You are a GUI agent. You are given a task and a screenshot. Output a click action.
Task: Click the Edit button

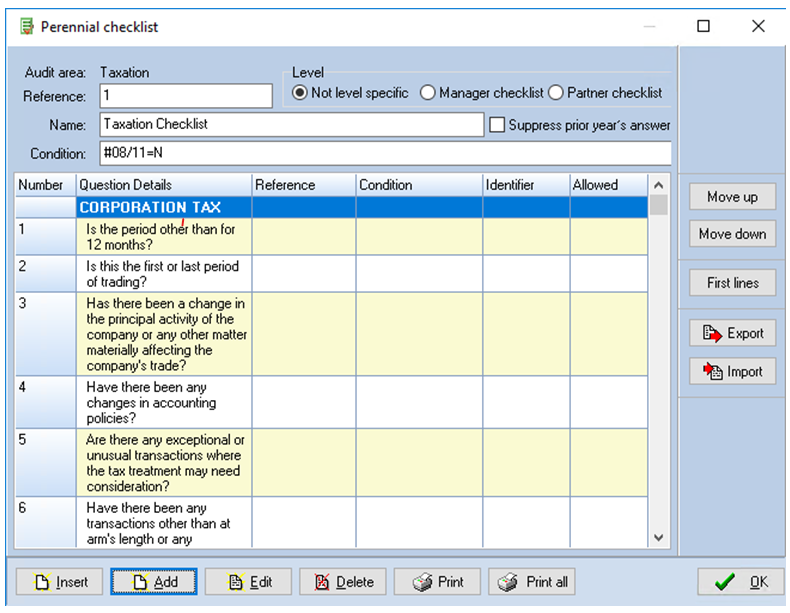click(248, 582)
